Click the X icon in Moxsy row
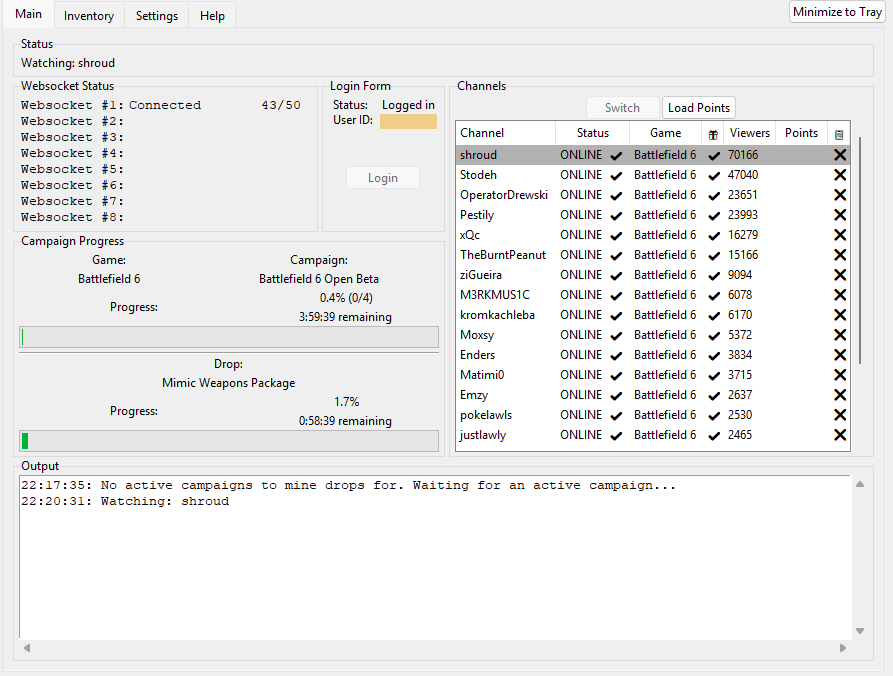 coord(839,335)
